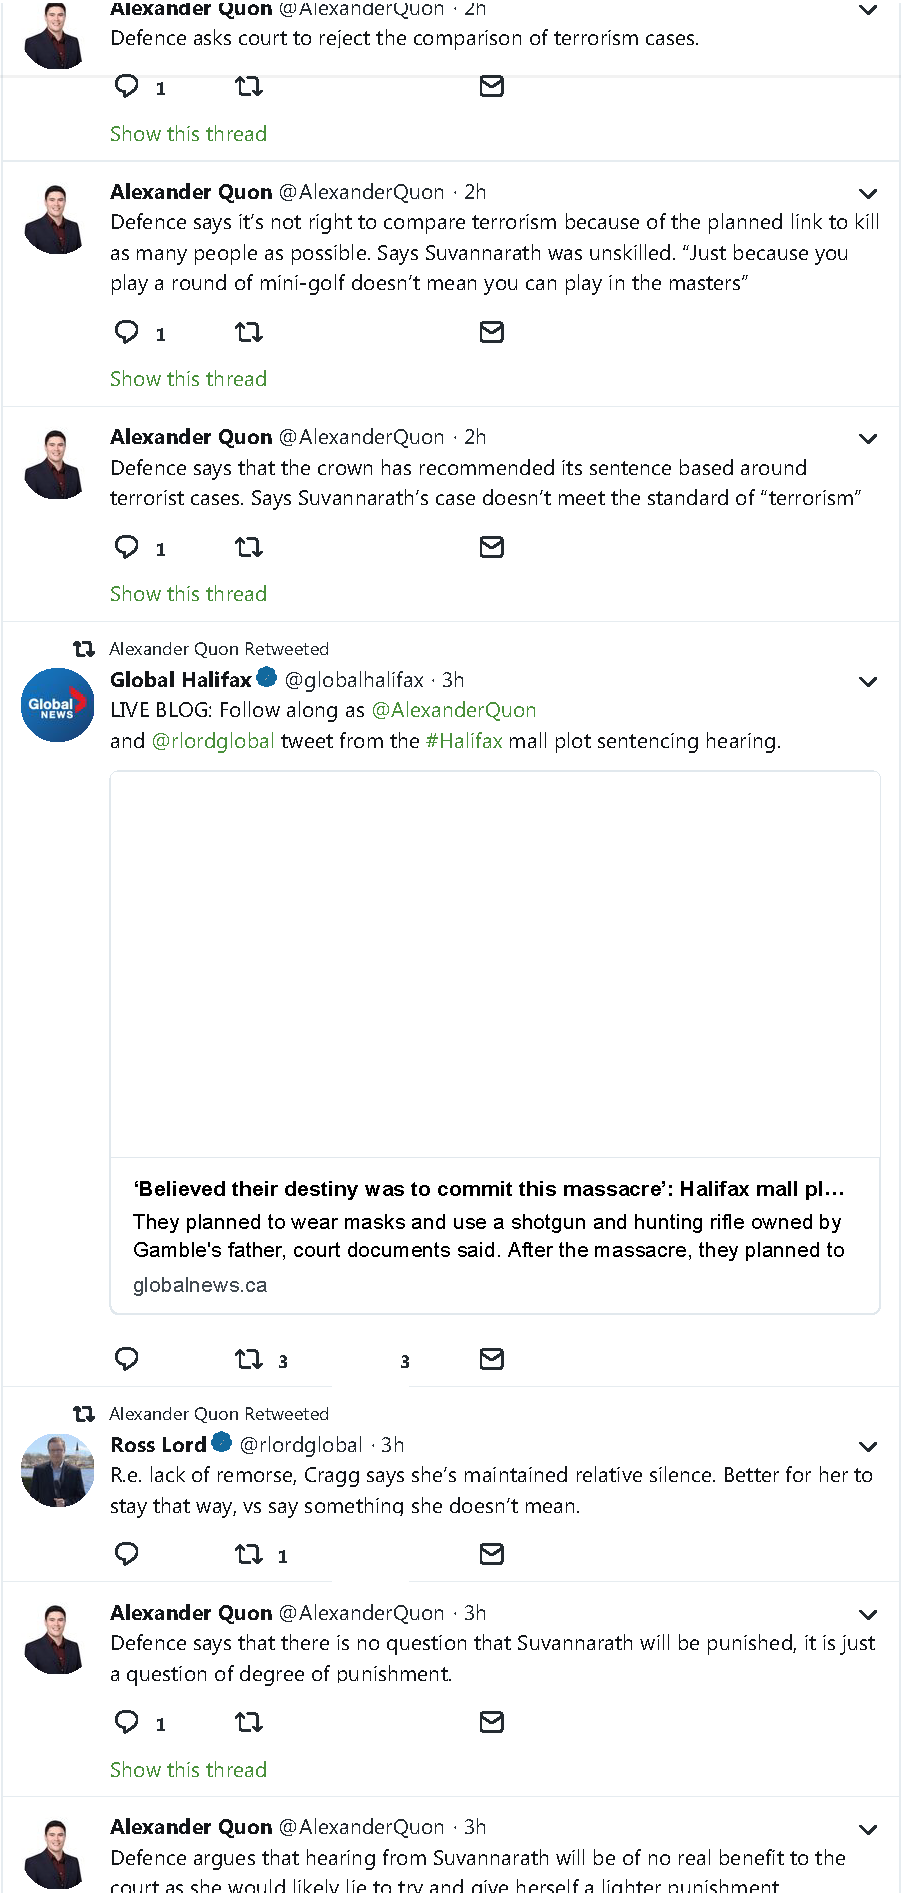Image resolution: width=901 pixels, height=1903 pixels.
Task: Open the @globalhalifax handle
Action: [x=354, y=680]
